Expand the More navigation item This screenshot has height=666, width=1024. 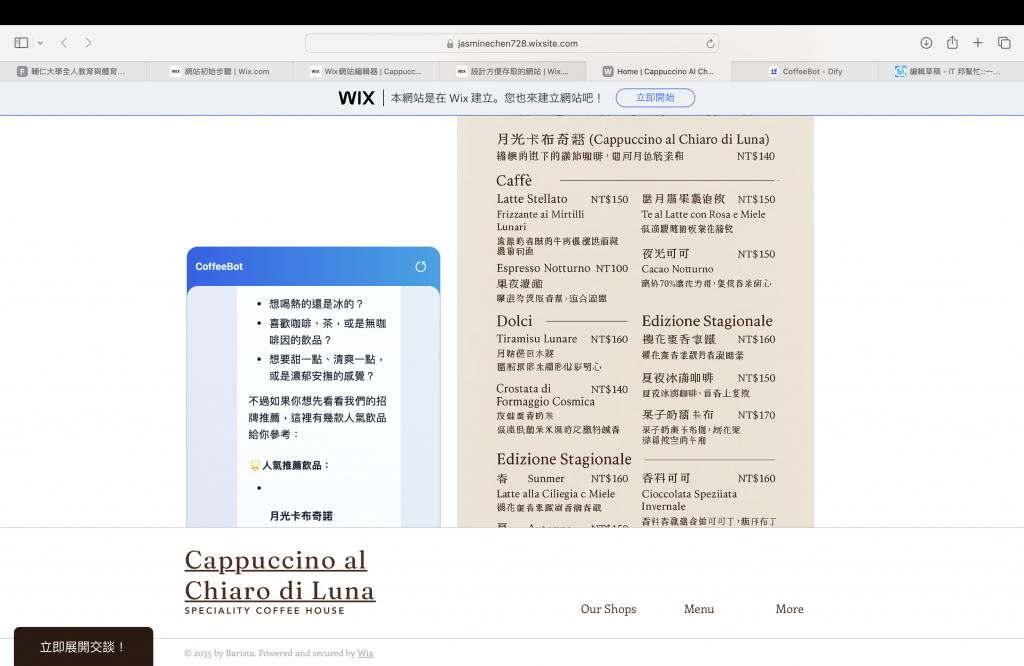click(x=790, y=609)
